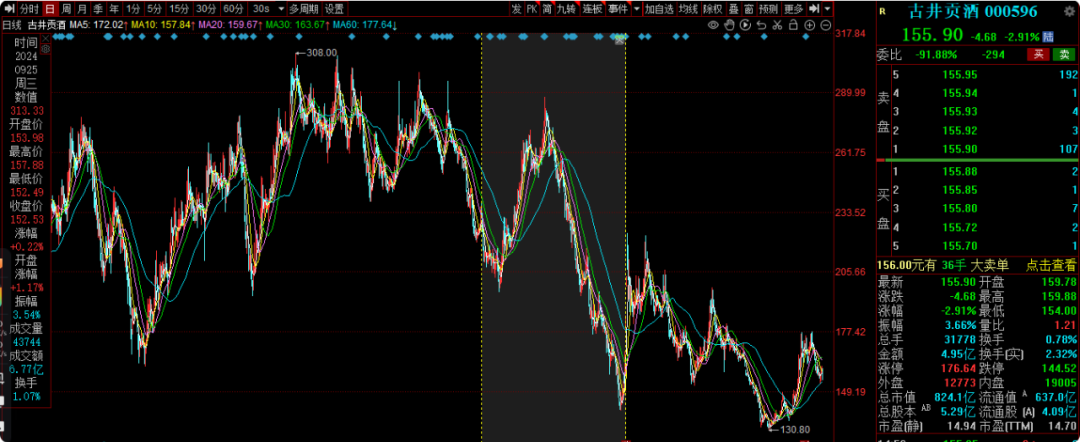Image resolution: width=1080 pixels, height=442 pixels.
Task: Zoom in with the plus icon
Action: coord(809,25)
